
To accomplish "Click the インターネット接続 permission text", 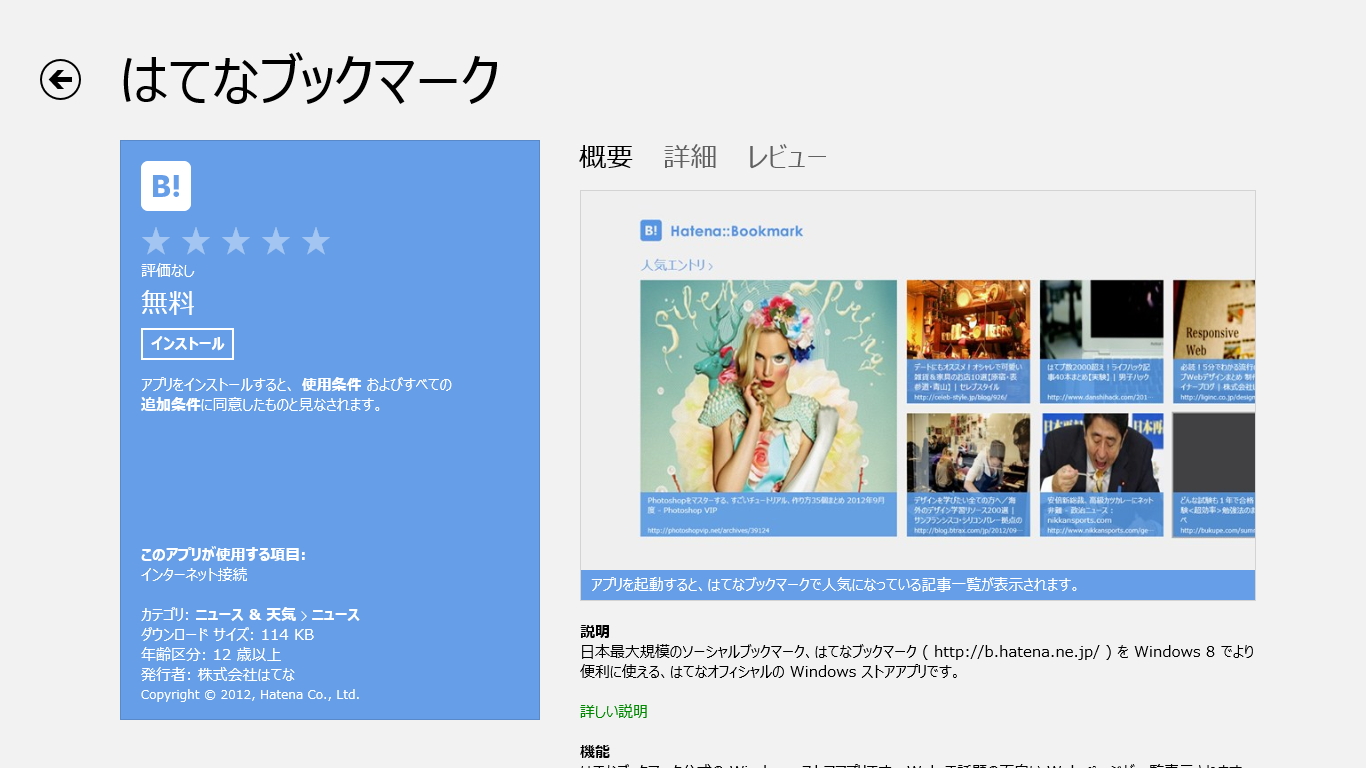I will 194,575.
